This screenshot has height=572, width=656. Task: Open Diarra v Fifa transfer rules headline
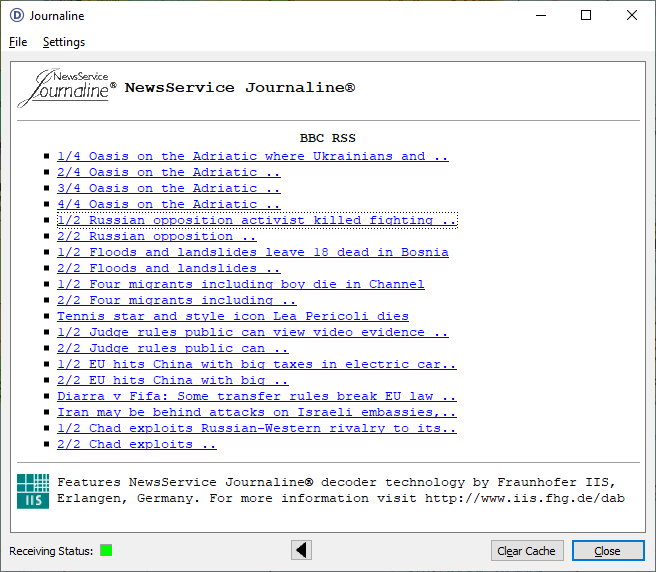pyautogui.click(x=256, y=396)
